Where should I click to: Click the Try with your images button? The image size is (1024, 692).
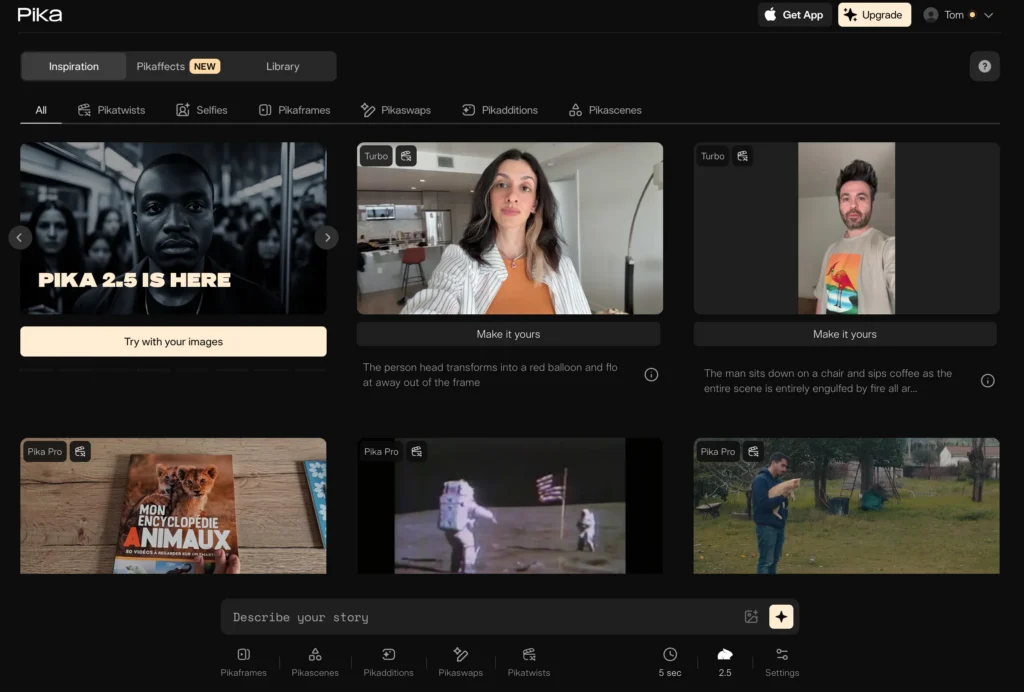tap(173, 342)
